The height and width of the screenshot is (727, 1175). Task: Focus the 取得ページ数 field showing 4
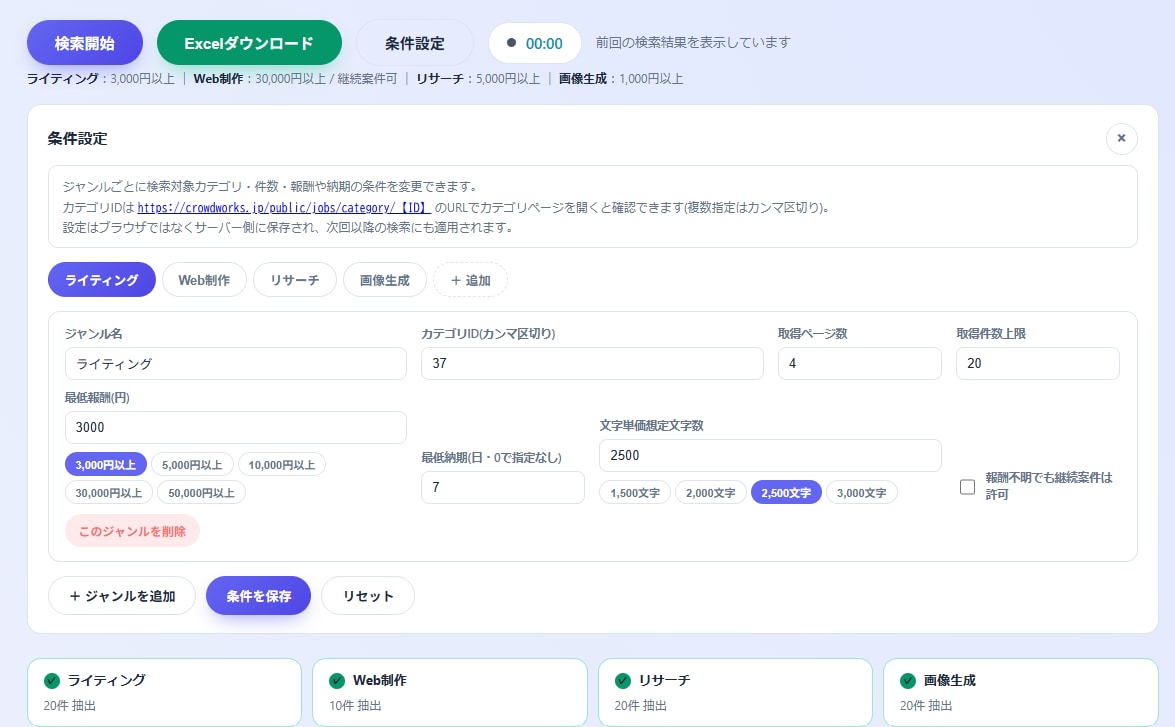[860, 364]
